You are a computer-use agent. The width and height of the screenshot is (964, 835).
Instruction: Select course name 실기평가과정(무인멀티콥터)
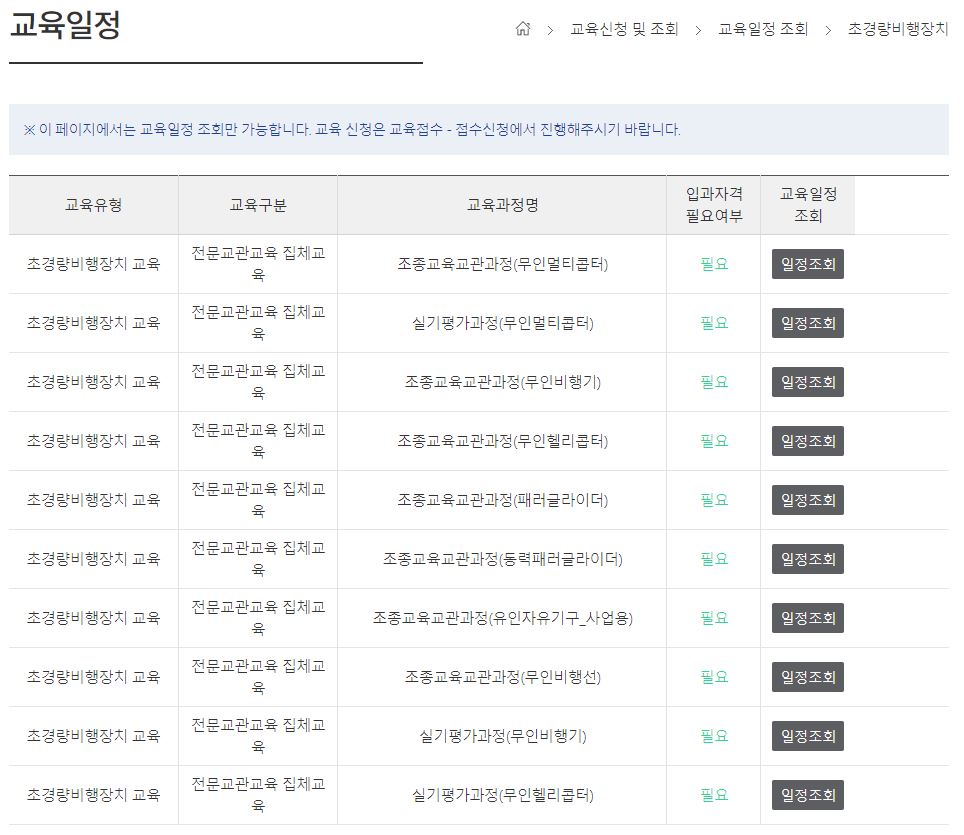502,323
